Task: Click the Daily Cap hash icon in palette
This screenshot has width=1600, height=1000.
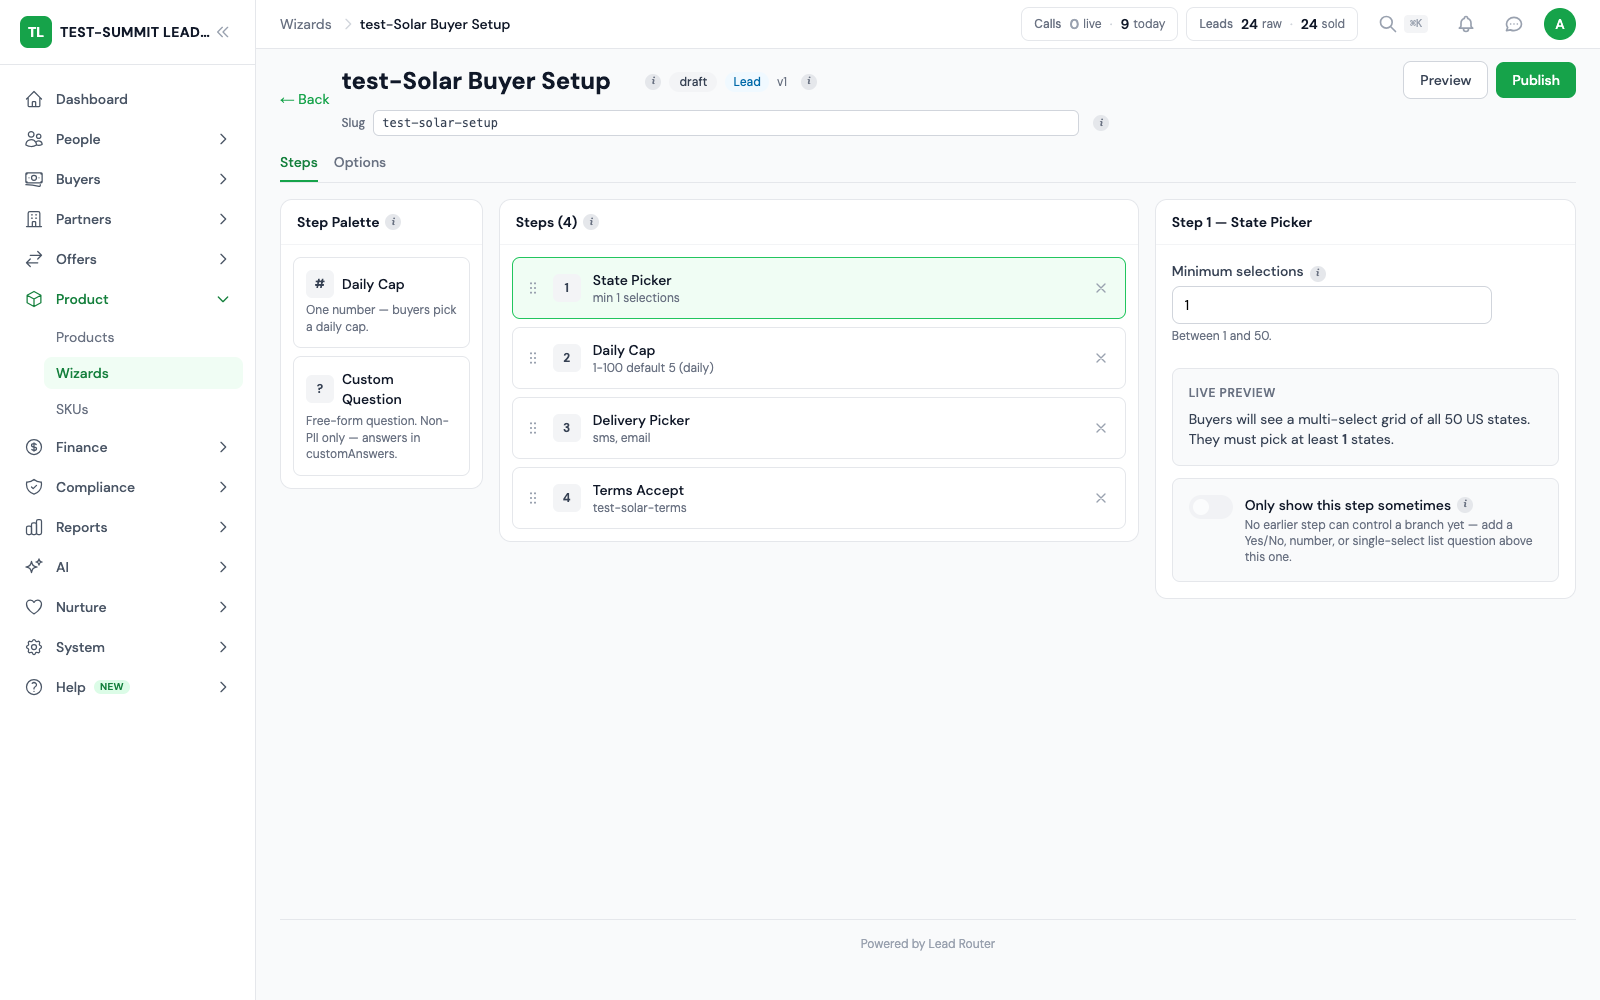Action: click(x=320, y=284)
